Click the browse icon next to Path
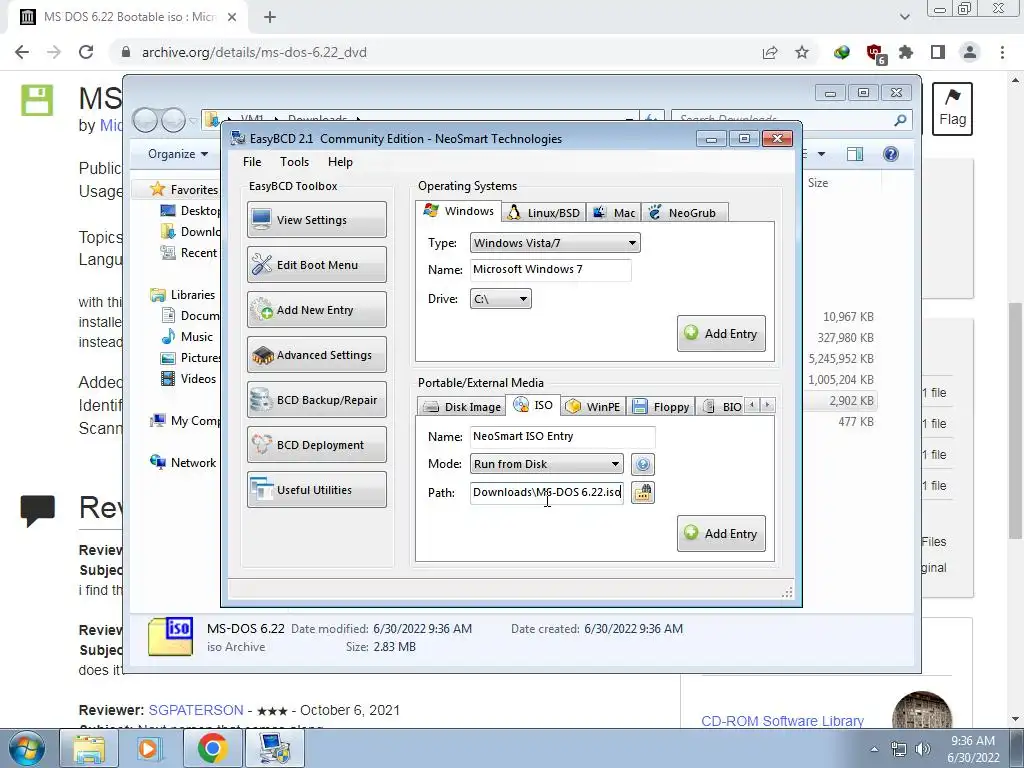 coord(643,492)
